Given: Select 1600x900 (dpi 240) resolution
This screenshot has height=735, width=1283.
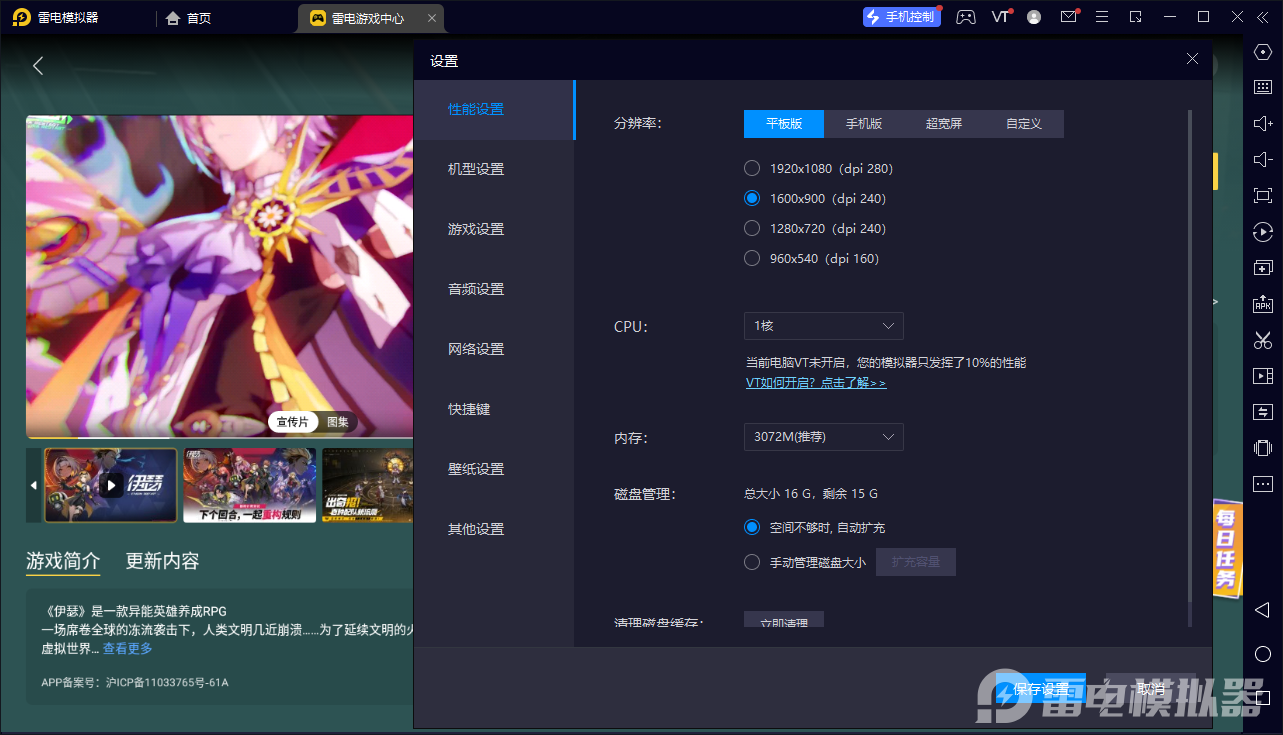Looking at the screenshot, I should [x=752, y=198].
